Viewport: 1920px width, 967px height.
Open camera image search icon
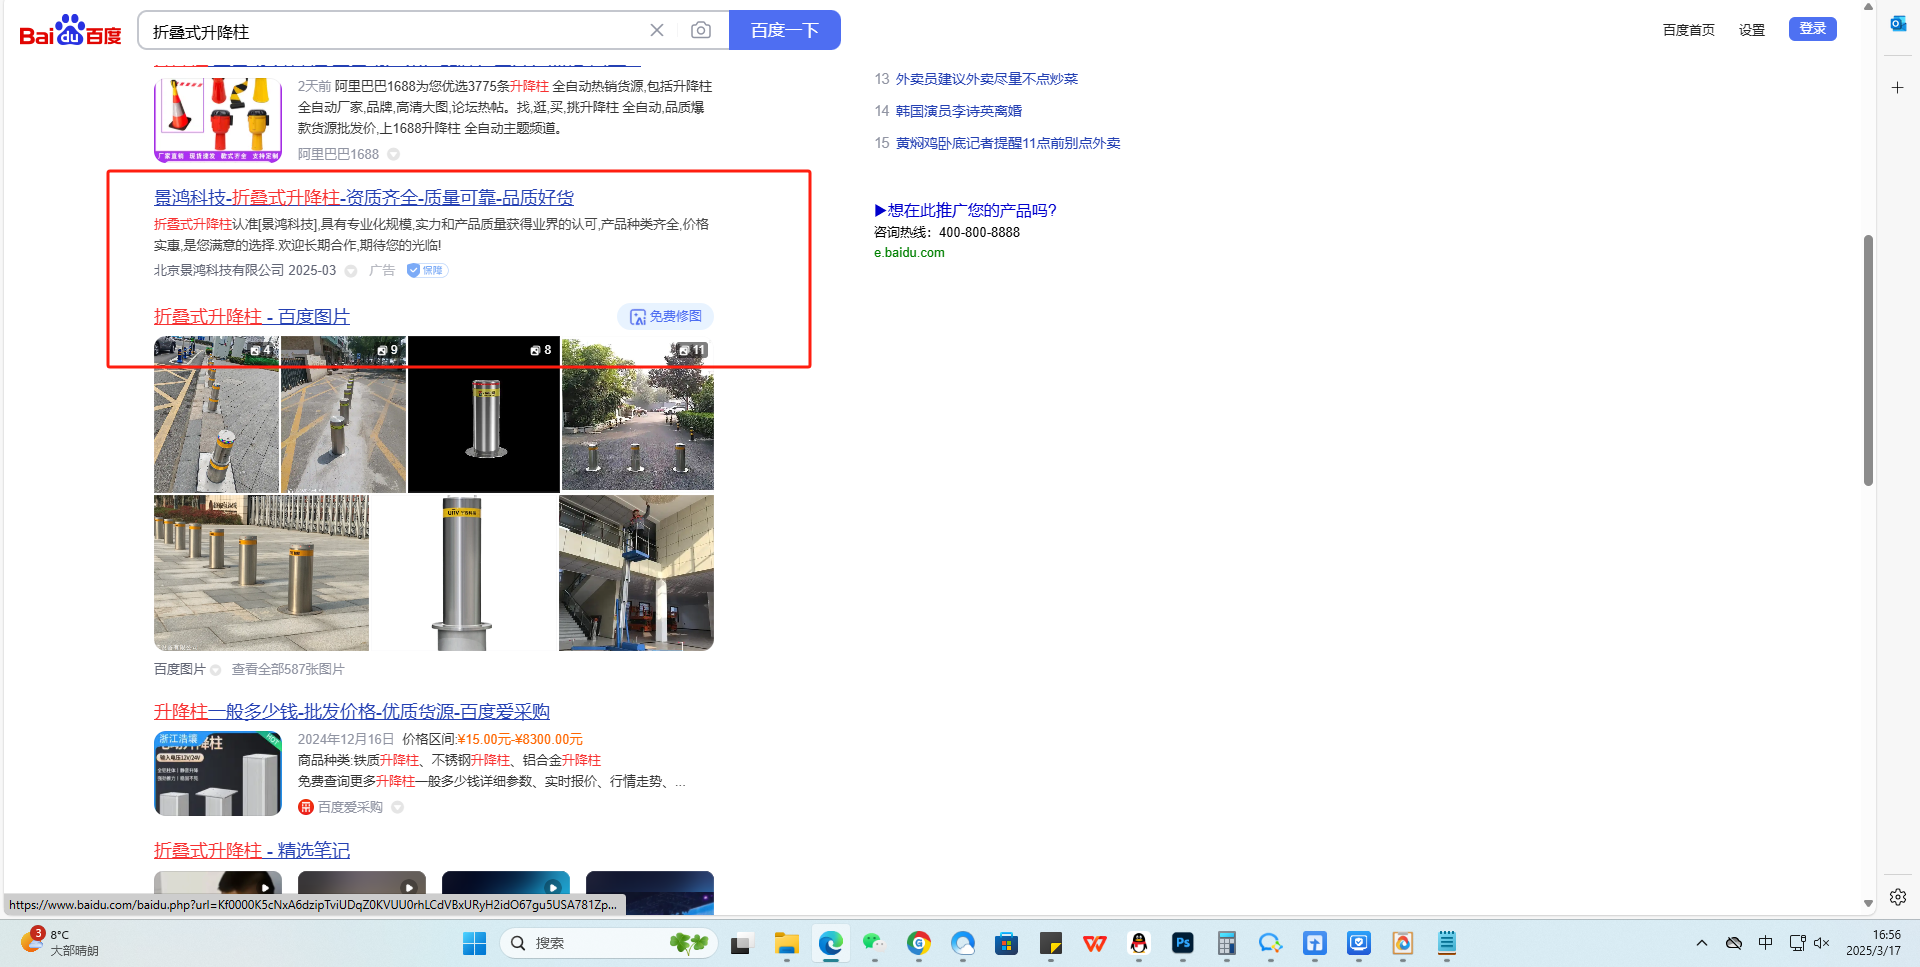pyautogui.click(x=701, y=30)
